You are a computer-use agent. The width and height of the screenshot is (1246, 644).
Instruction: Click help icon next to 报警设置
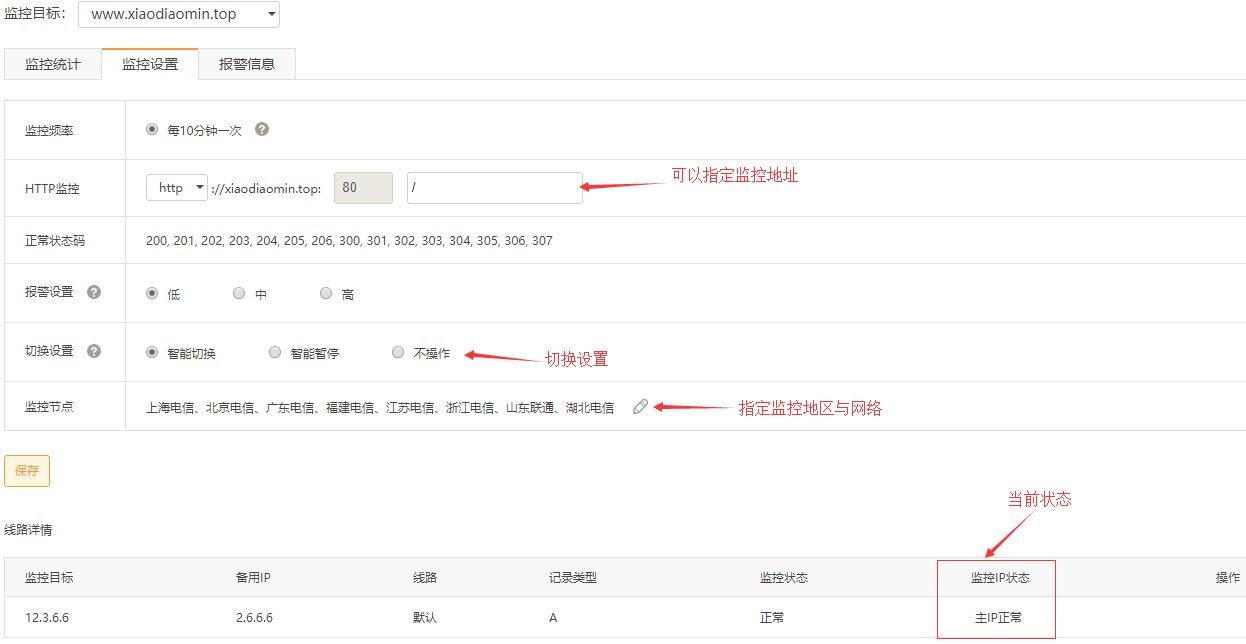coord(94,293)
